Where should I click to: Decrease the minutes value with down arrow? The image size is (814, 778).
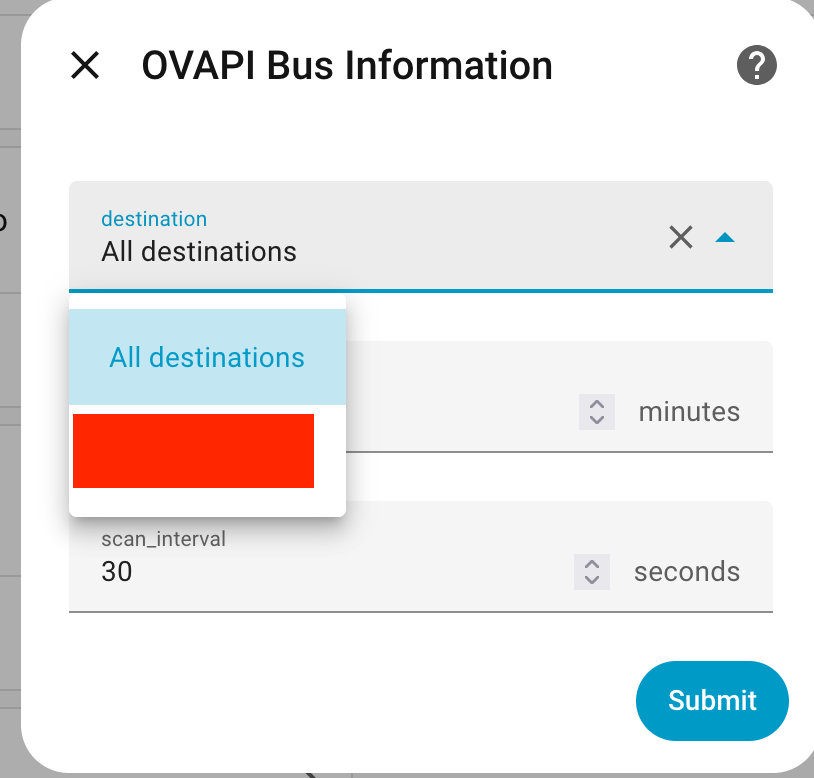click(597, 419)
